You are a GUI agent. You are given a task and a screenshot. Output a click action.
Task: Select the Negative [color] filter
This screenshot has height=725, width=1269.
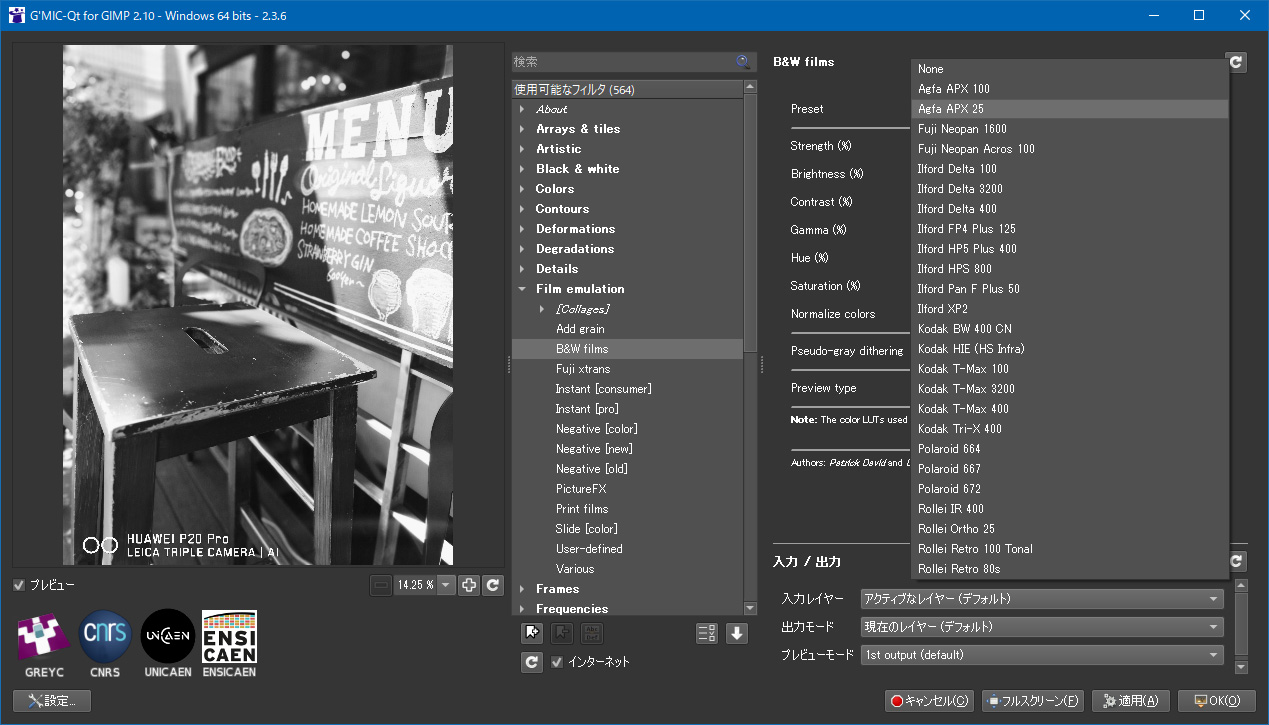coord(596,429)
